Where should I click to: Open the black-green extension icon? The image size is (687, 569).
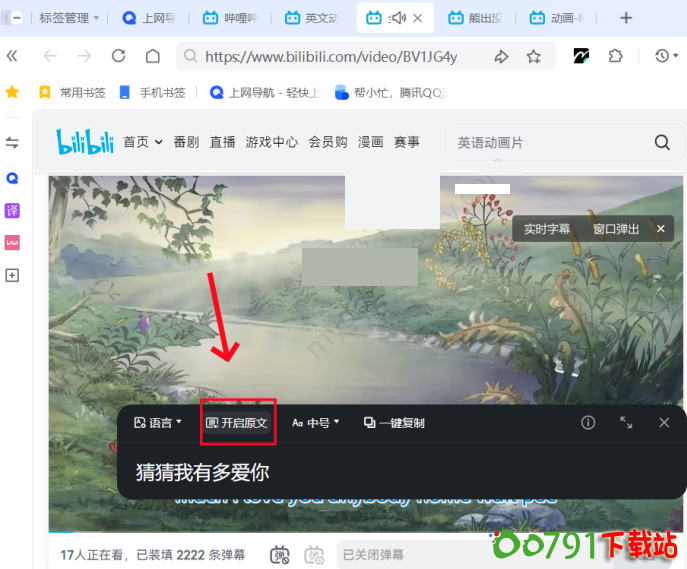[581, 56]
